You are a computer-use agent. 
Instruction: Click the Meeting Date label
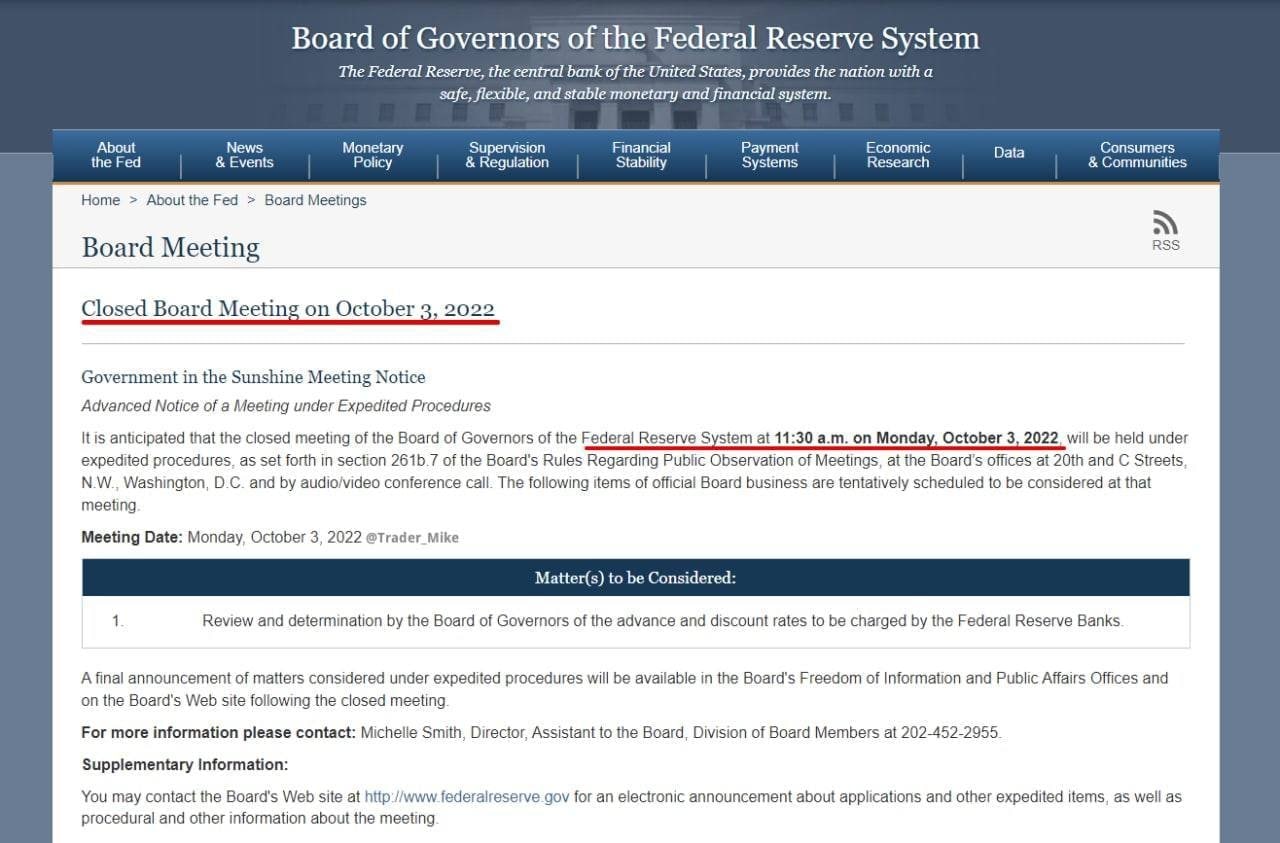pyautogui.click(x=132, y=537)
